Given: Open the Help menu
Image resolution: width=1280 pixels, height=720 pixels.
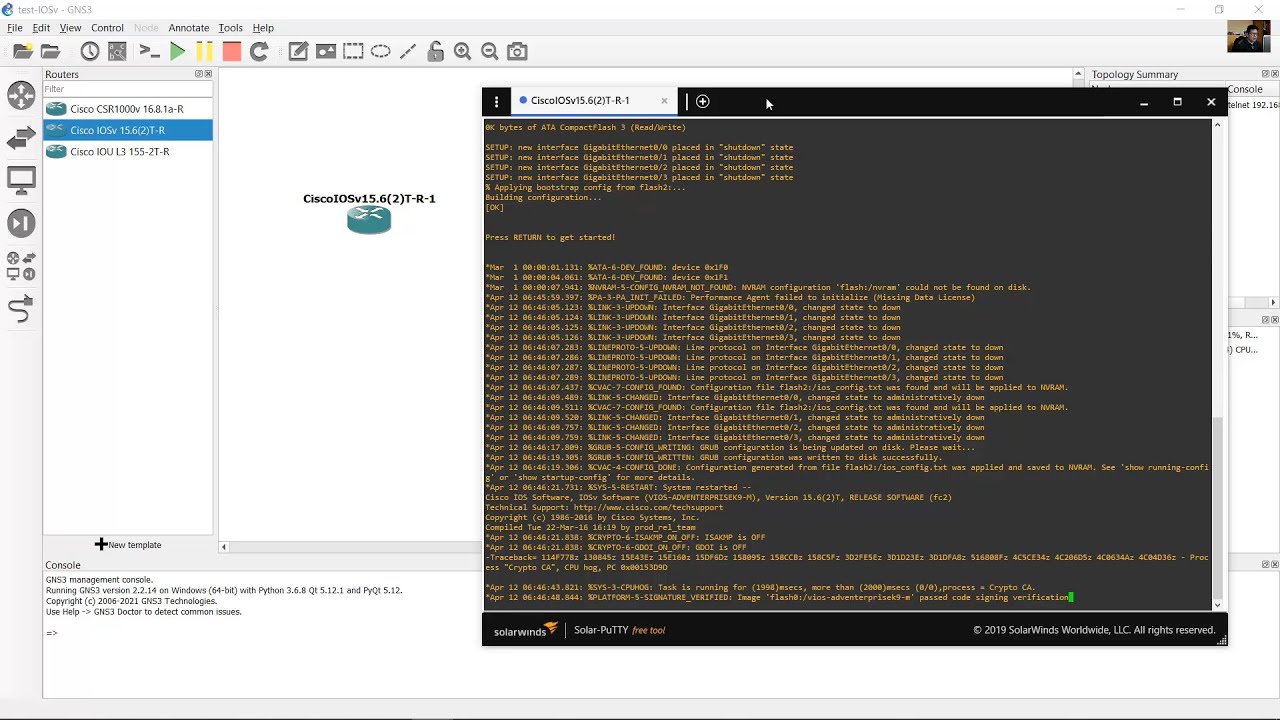Looking at the screenshot, I should (263, 28).
